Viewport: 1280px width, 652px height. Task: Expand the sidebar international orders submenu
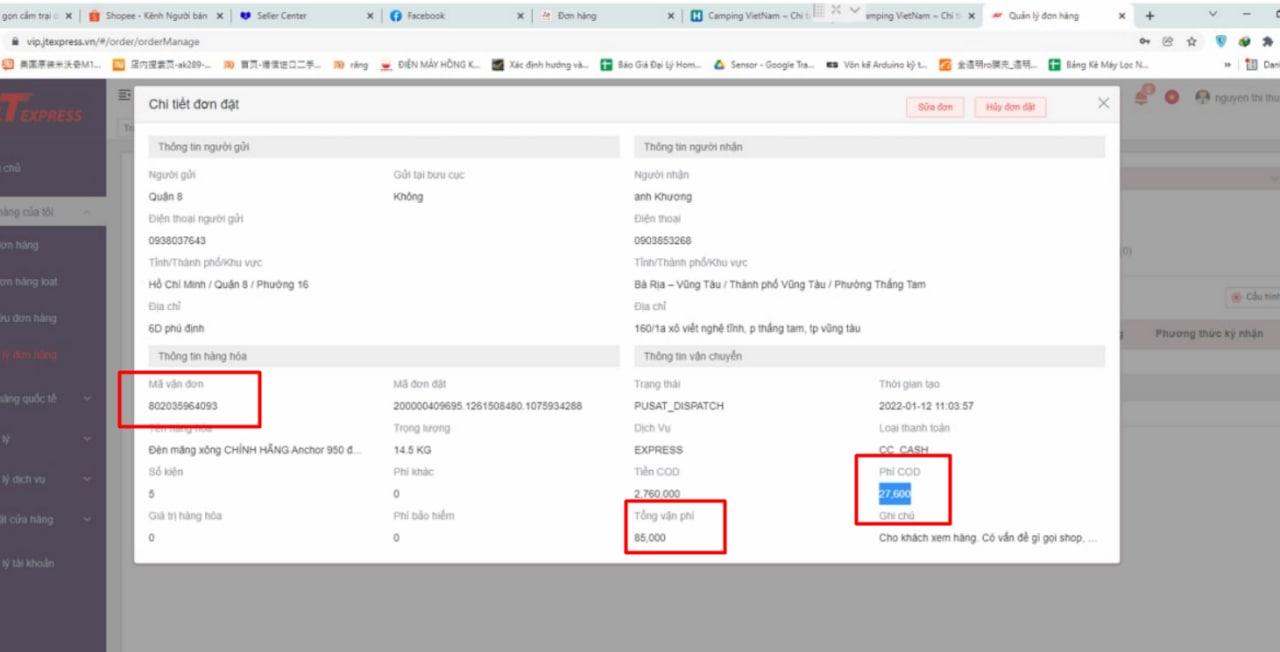pyautogui.click(x=87, y=399)
